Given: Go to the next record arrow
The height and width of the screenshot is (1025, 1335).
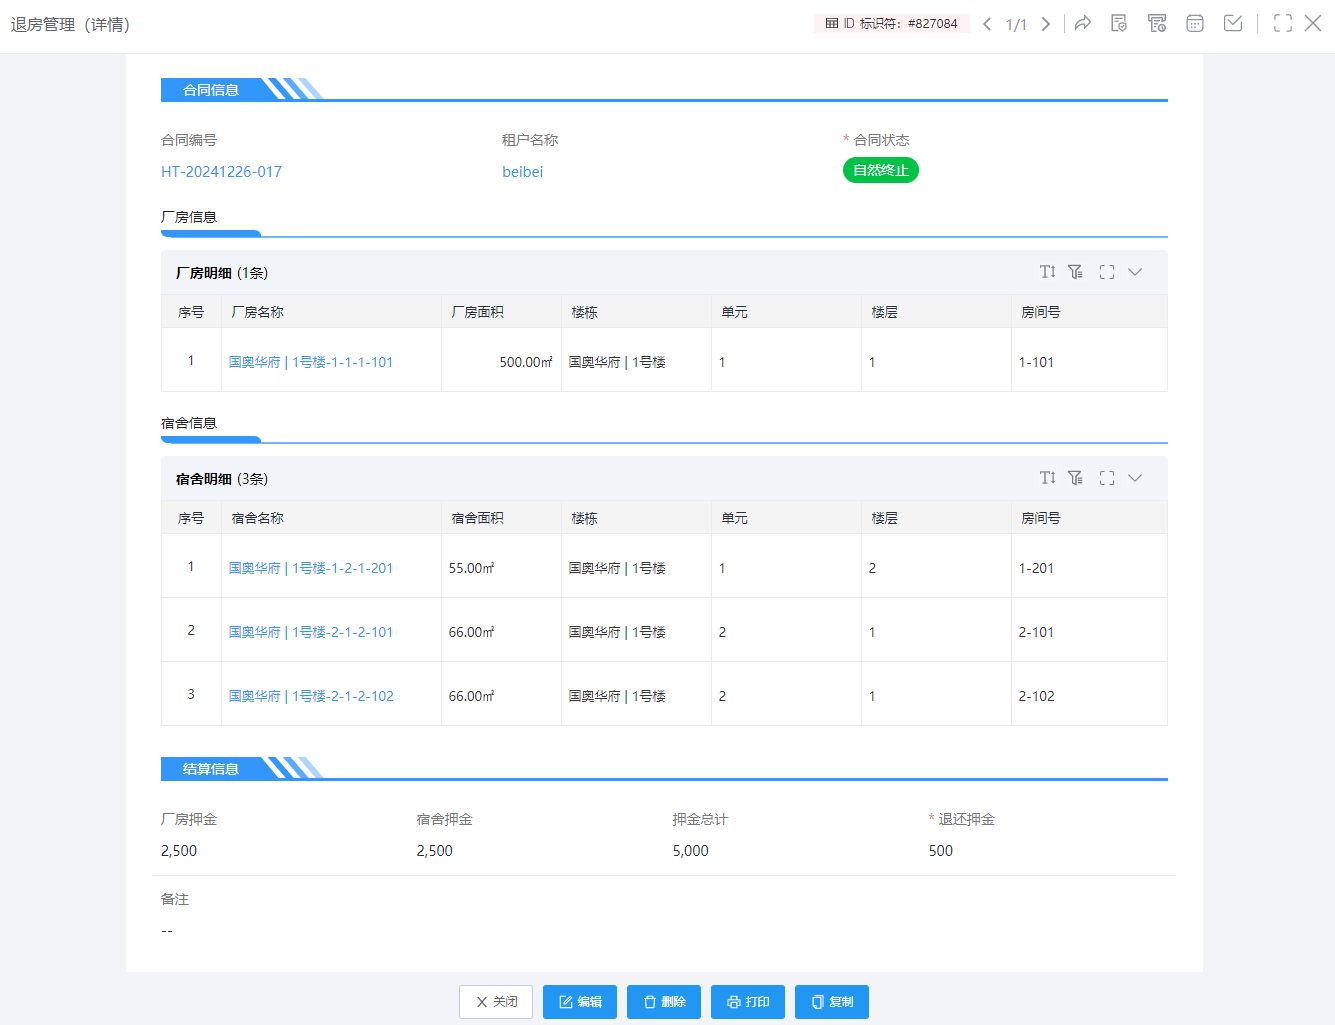Looking at the screenshot, I should (1046, 24).
